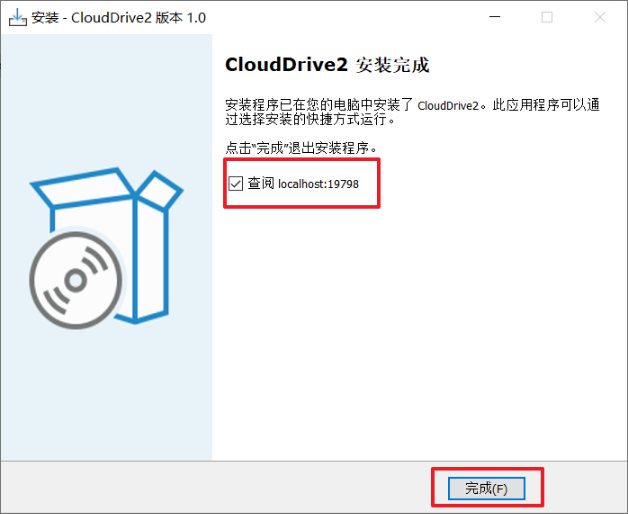Image resolution: width=628 pixels, height=514 pixels.
Task: Uncheck the 查阅 localhost:19798 checkbox
Action: [x=236, y=184]
